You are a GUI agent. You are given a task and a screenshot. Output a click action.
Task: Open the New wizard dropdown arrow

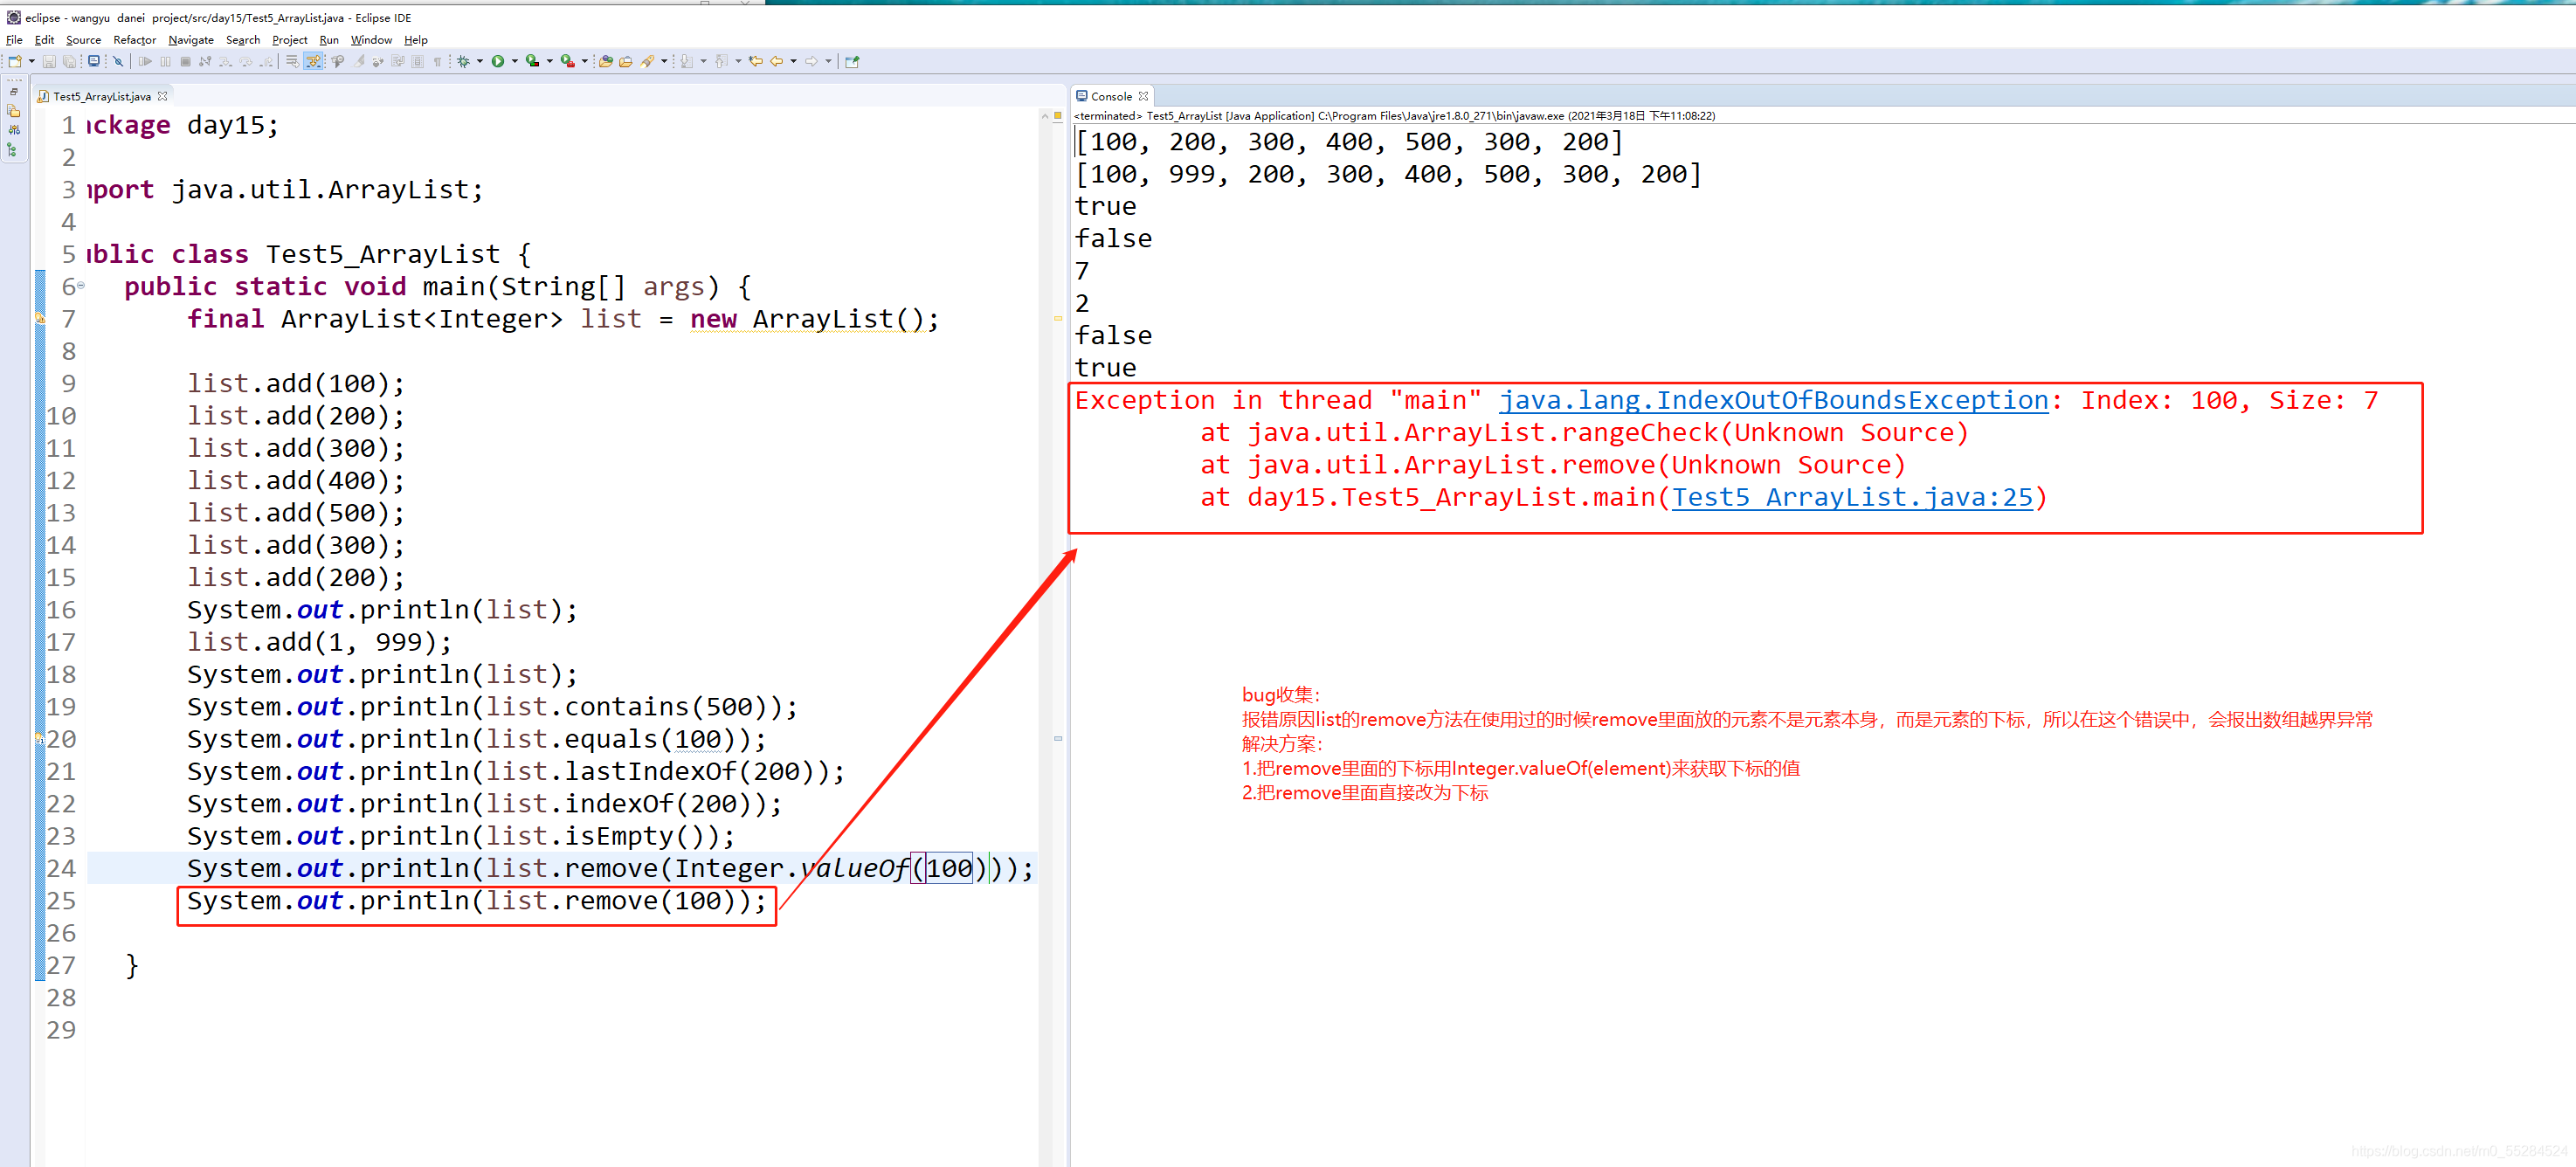click(32, 61)
